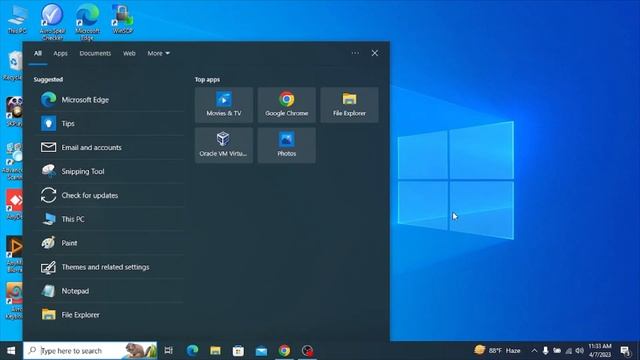Switch to the Web search tab

[x=129, y=53]
